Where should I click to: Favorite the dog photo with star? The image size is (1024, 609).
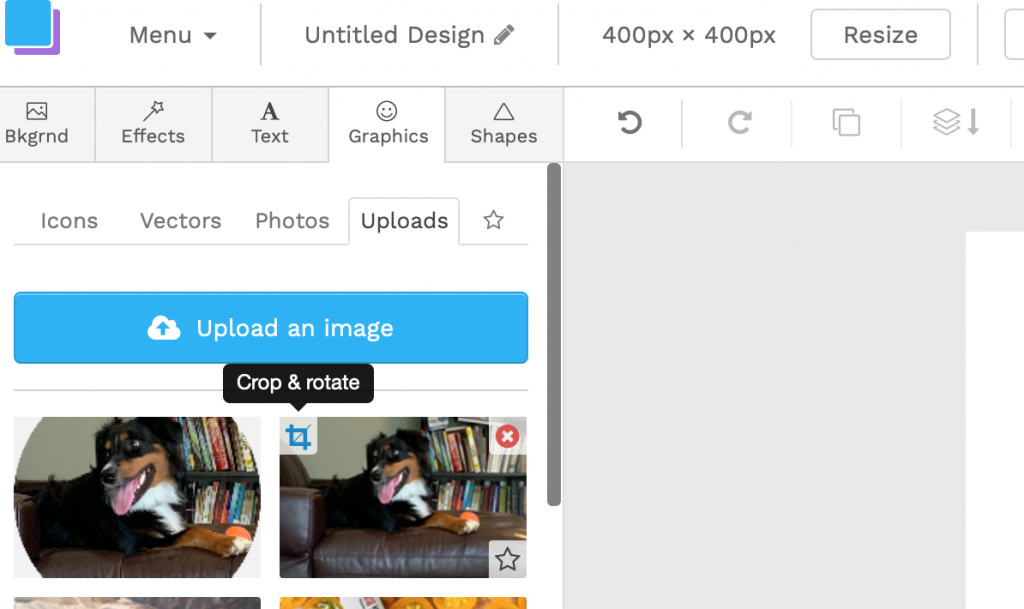(x=507, y=559)
